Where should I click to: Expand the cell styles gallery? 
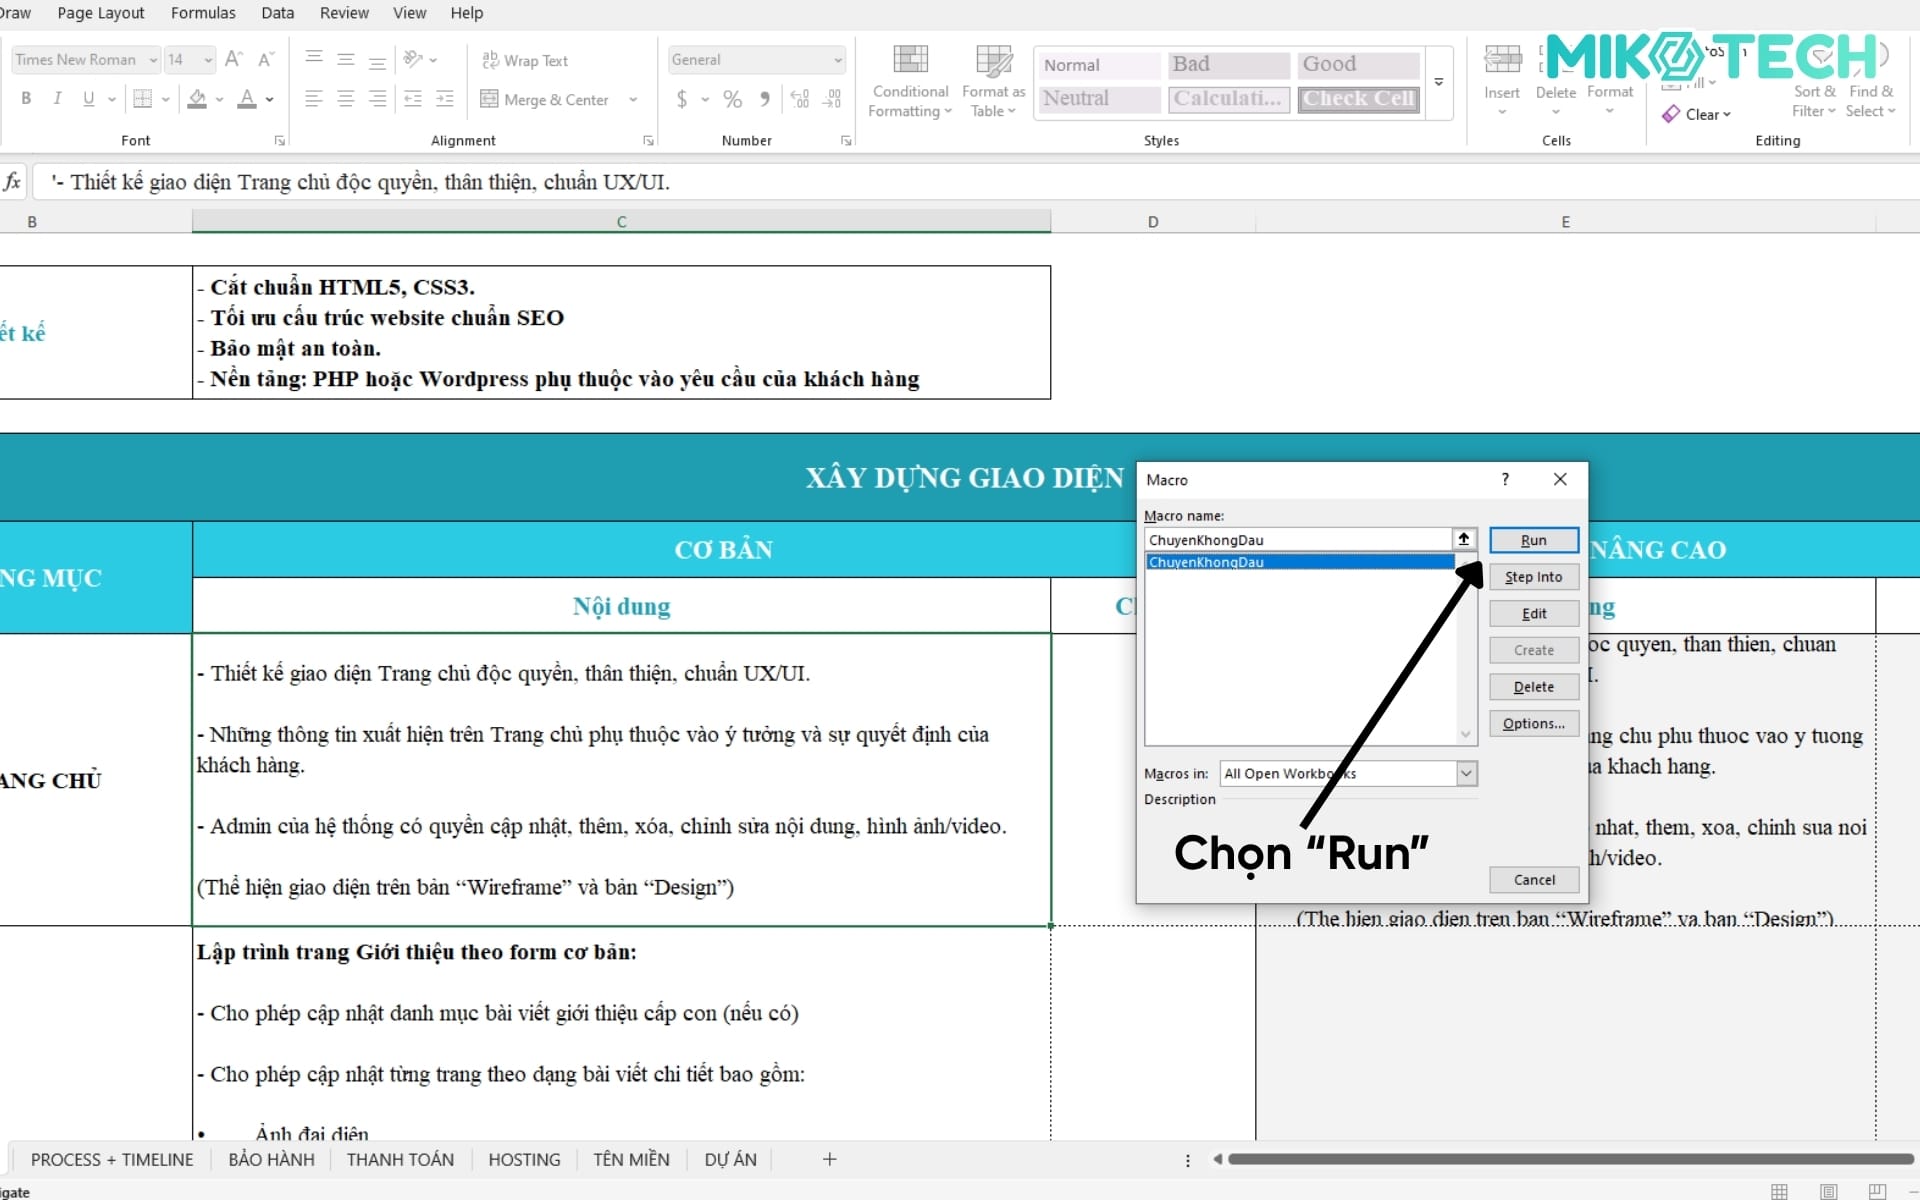1439,82
